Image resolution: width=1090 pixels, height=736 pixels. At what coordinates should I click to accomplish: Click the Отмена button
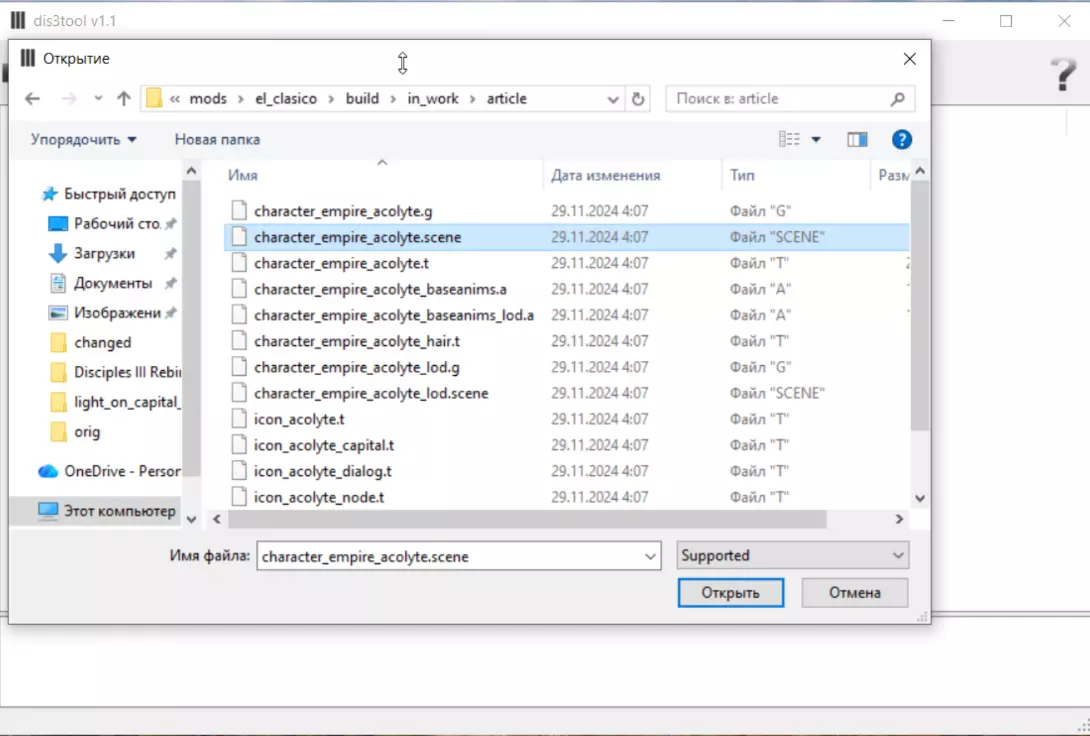(x=855, y=593)
